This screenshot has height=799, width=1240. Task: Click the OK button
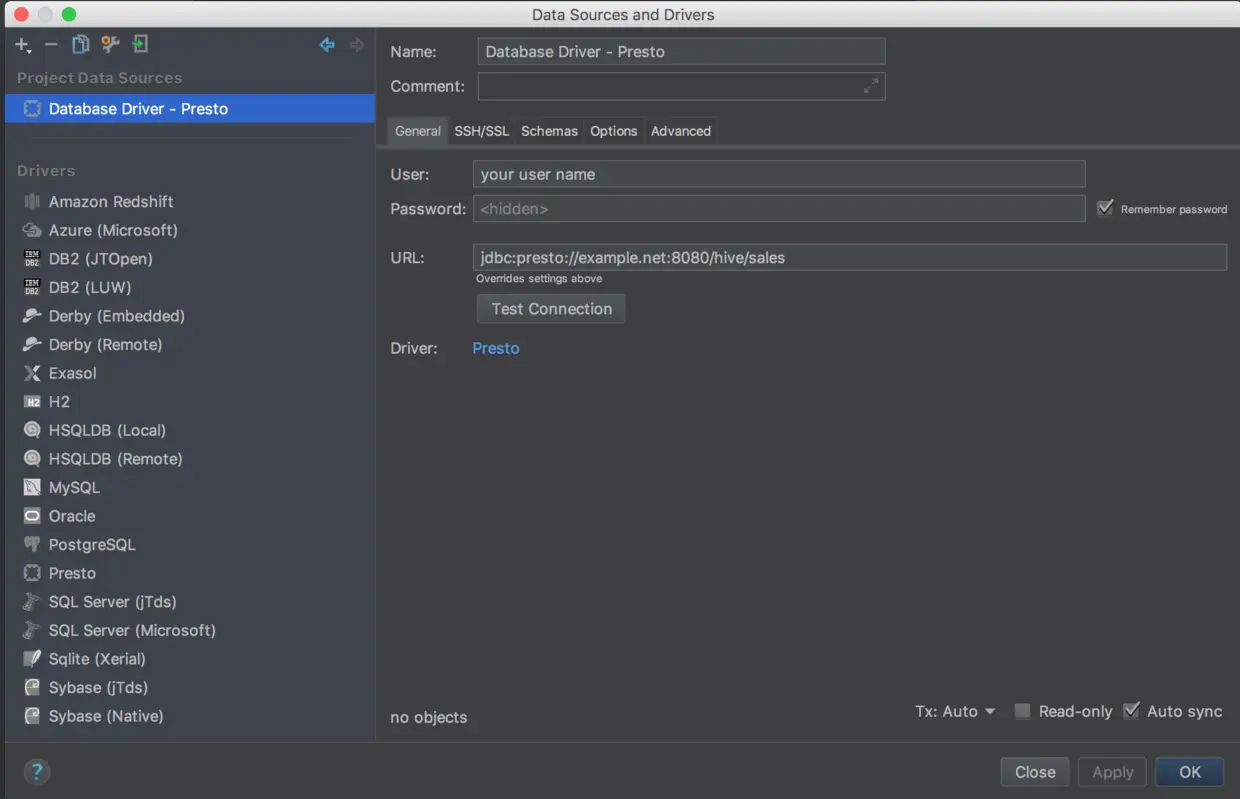[x=1190, y=772]
